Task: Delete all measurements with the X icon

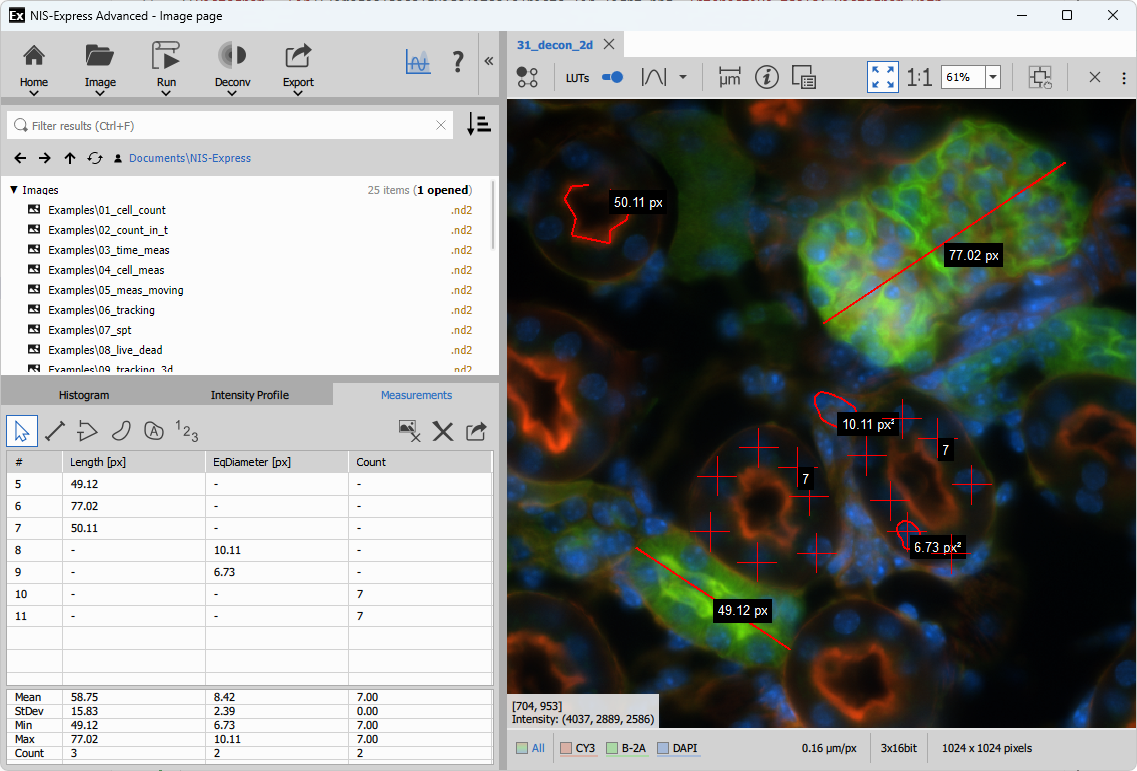Action: tap(443, 431)
